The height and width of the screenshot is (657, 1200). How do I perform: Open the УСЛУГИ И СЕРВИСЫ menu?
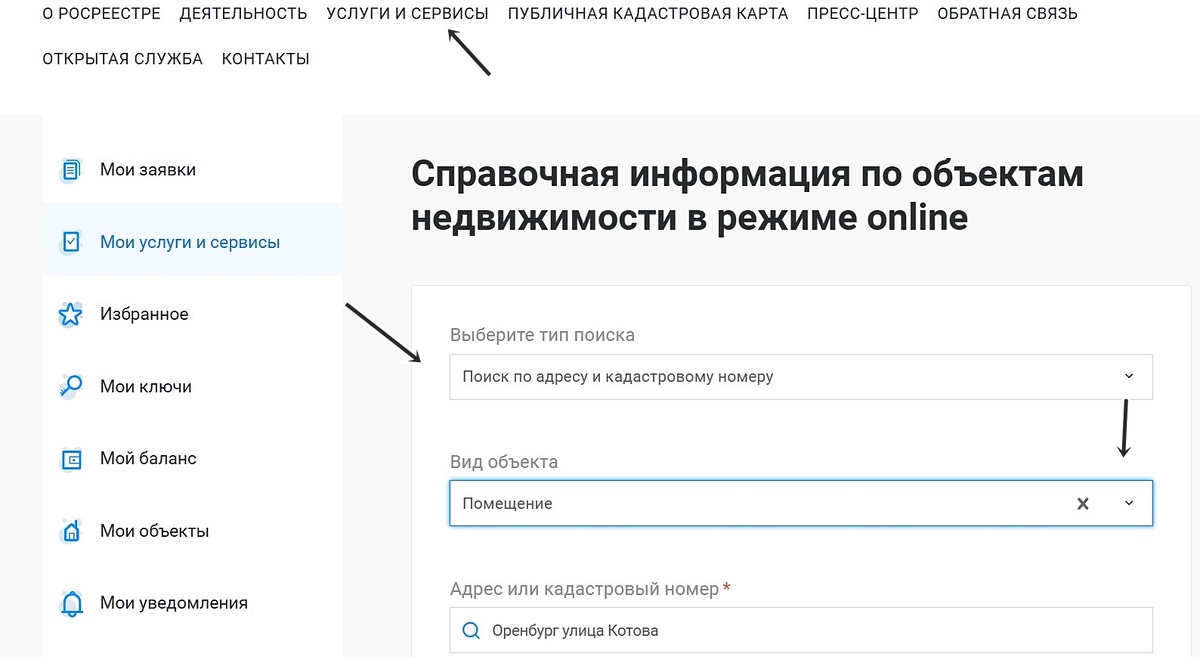[407, 13]
